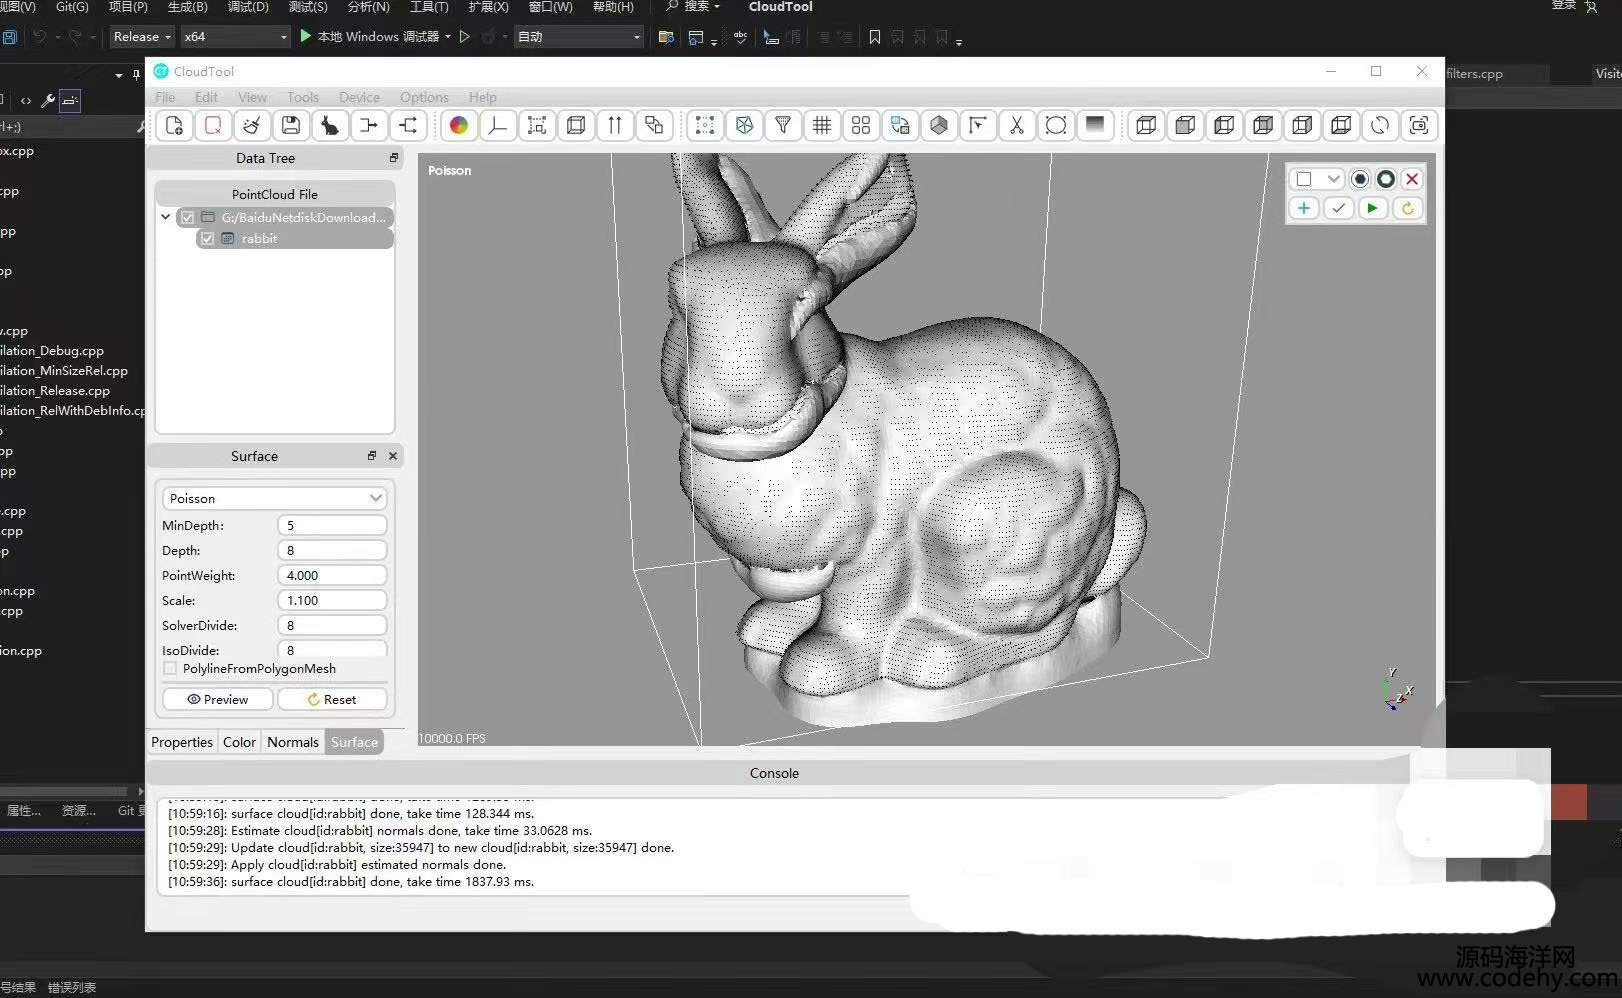Viewport: 1622px width, 998px height.
Task: Click the wireframe cube icon after bounding box
Action: click(x=576, y=125)
